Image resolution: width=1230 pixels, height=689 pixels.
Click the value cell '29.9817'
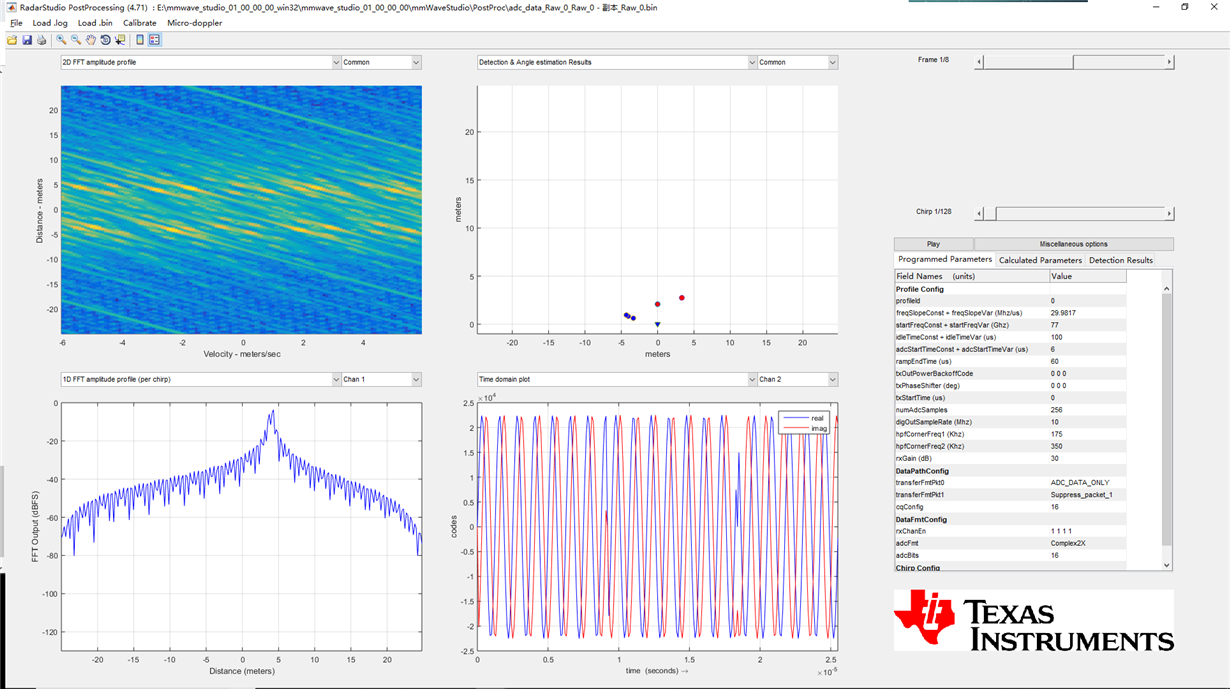pos(1088,313)
